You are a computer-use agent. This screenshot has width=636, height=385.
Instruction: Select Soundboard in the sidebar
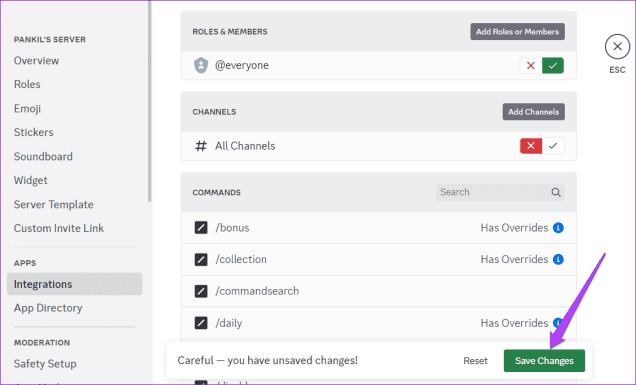tap(43, 157)
